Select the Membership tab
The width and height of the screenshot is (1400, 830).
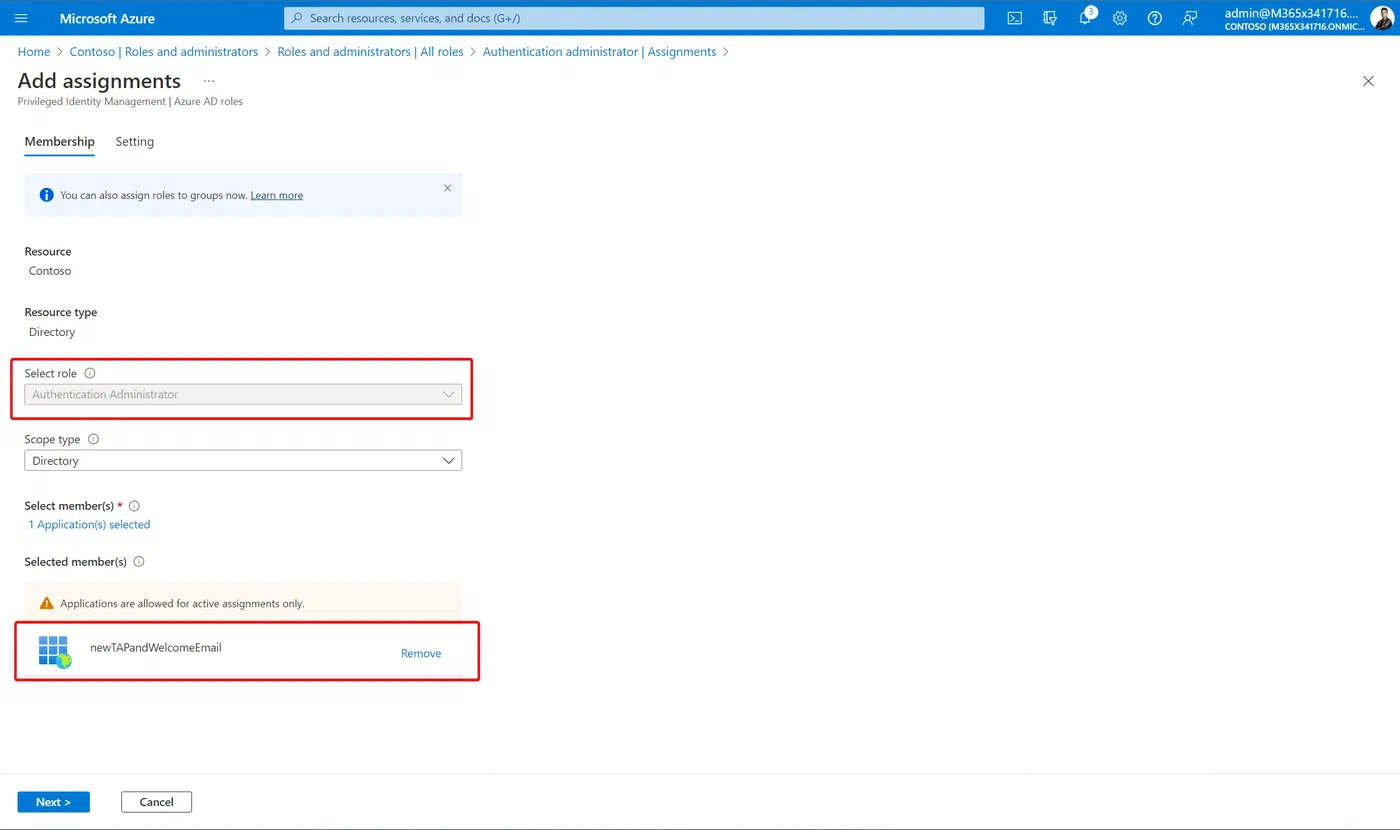[x=60, y=142]
